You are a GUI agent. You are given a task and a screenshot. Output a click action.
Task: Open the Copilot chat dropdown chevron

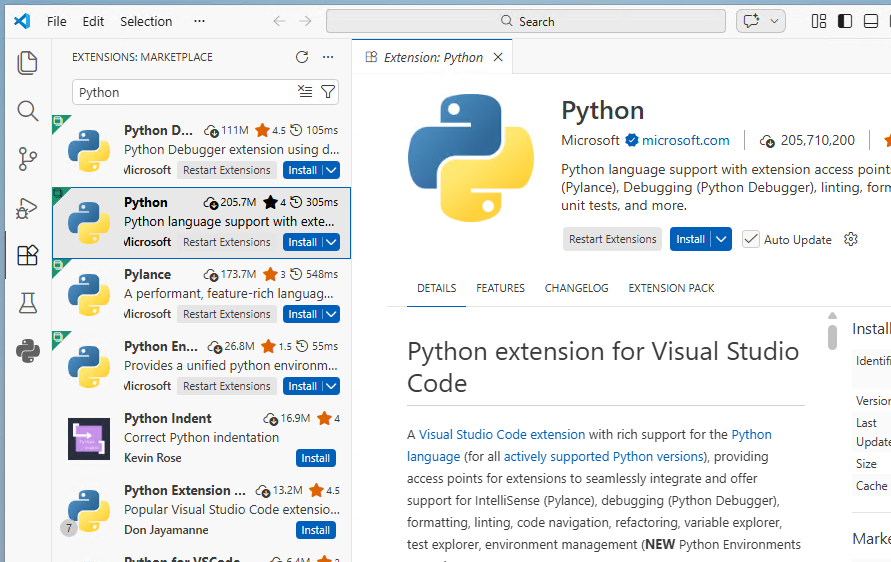[x=774, y=22]
